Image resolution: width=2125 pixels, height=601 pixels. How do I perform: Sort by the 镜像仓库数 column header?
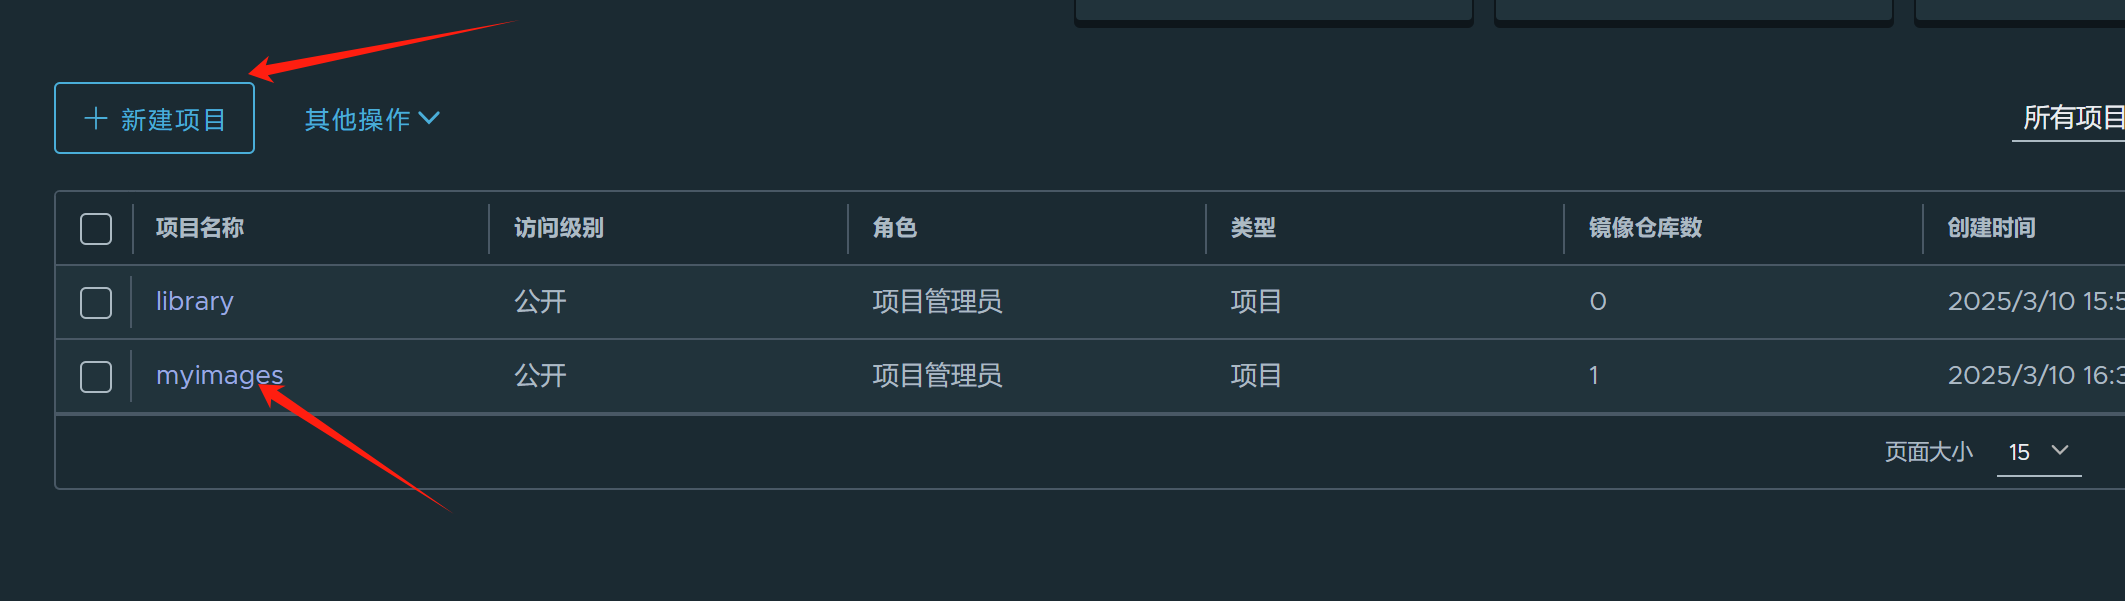pos(1645,228)
